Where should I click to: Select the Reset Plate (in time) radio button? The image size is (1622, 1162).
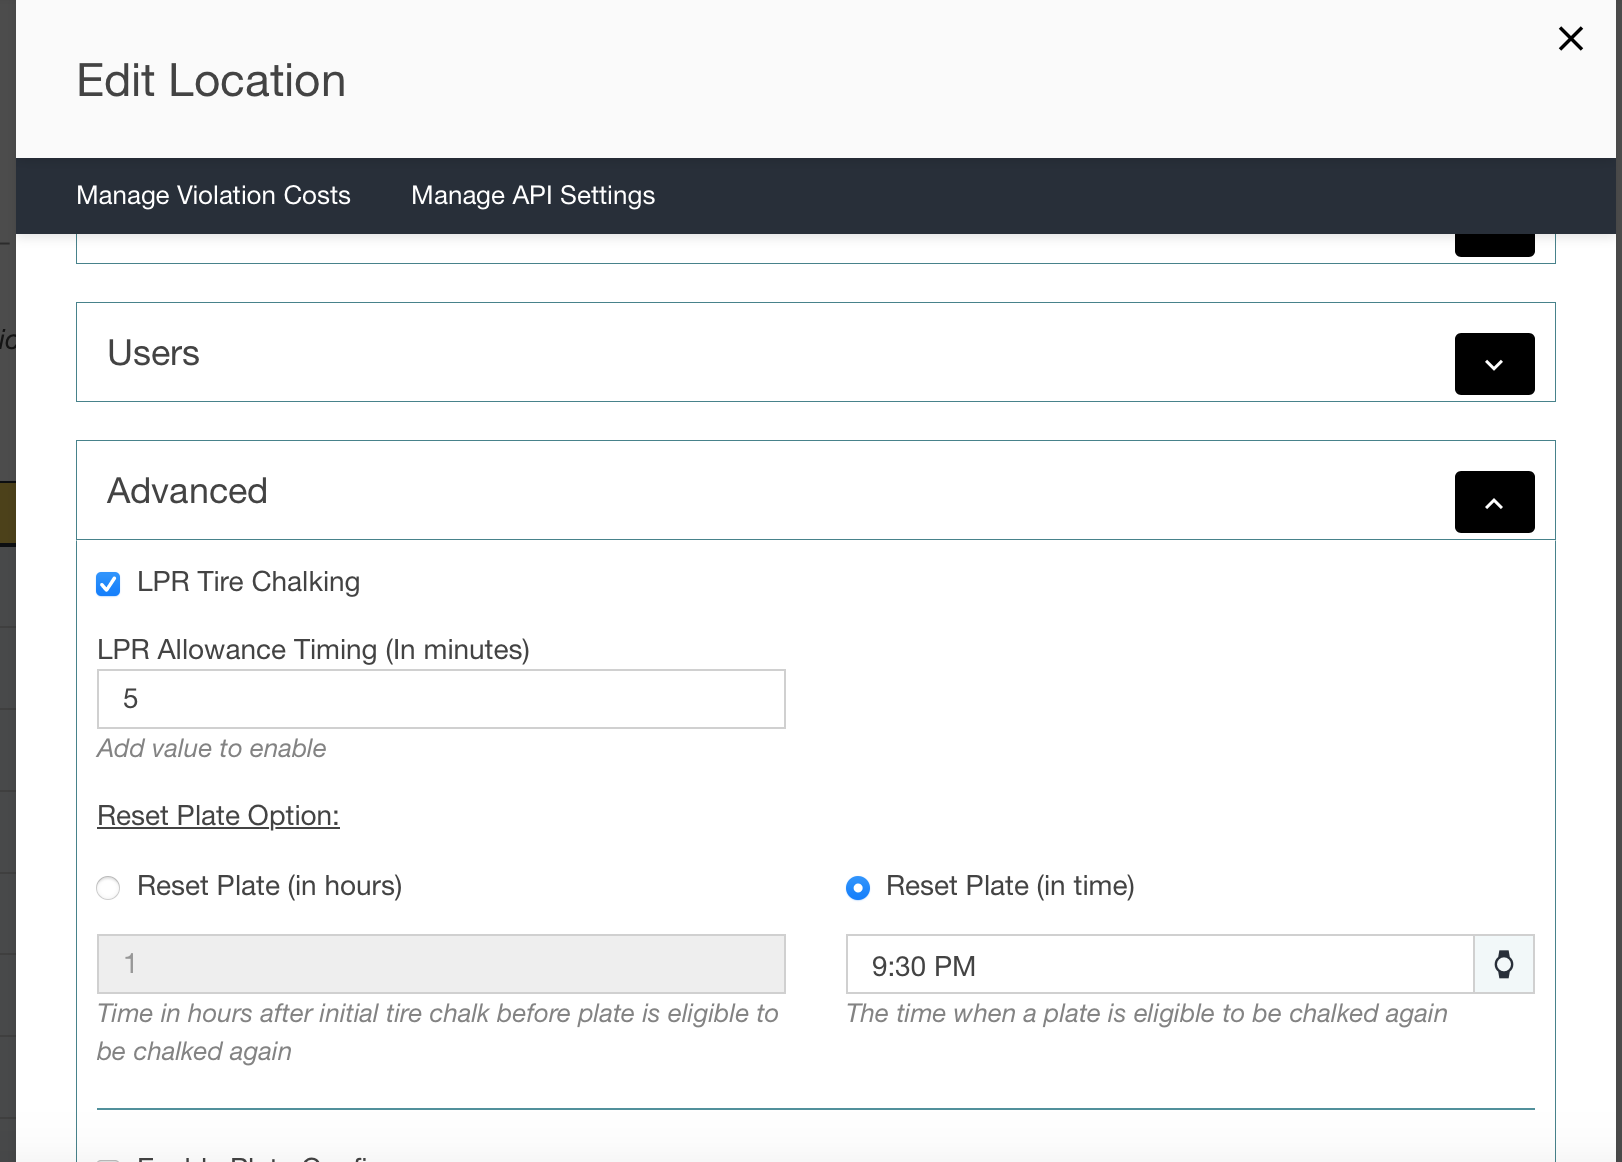click(858, 888)
